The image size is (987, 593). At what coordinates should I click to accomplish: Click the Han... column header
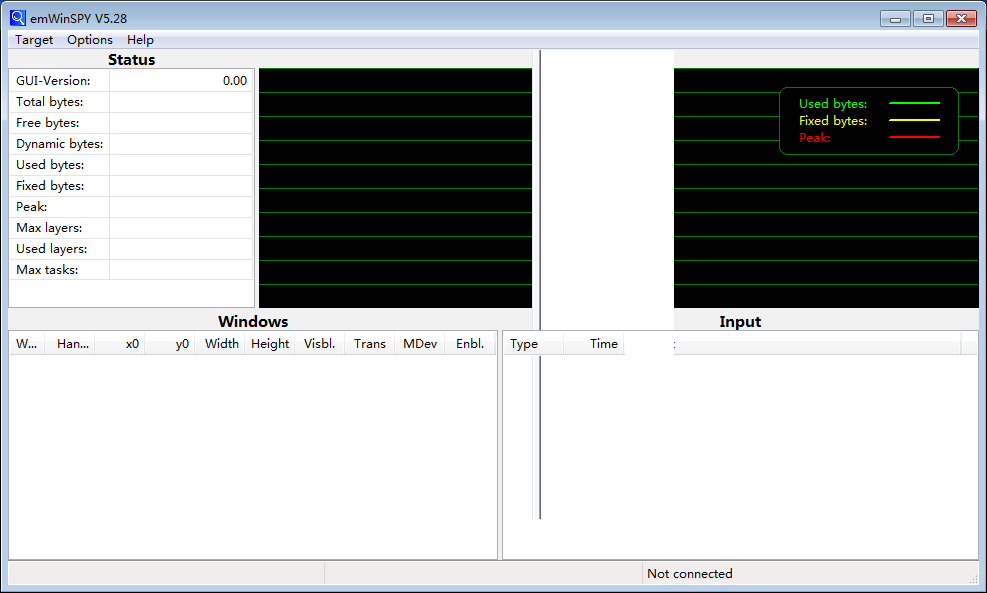(x=70, y=344)
